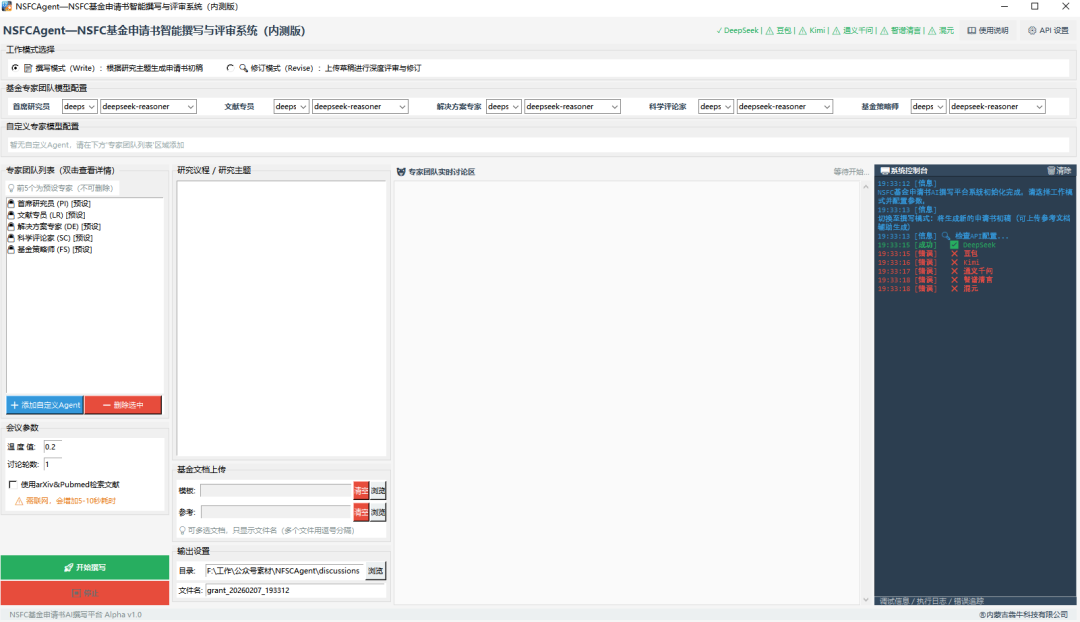Click lightbulb icon beside 可多选文档 hint
This screenshot has width=1080, height=622.
tap(183, 530)
